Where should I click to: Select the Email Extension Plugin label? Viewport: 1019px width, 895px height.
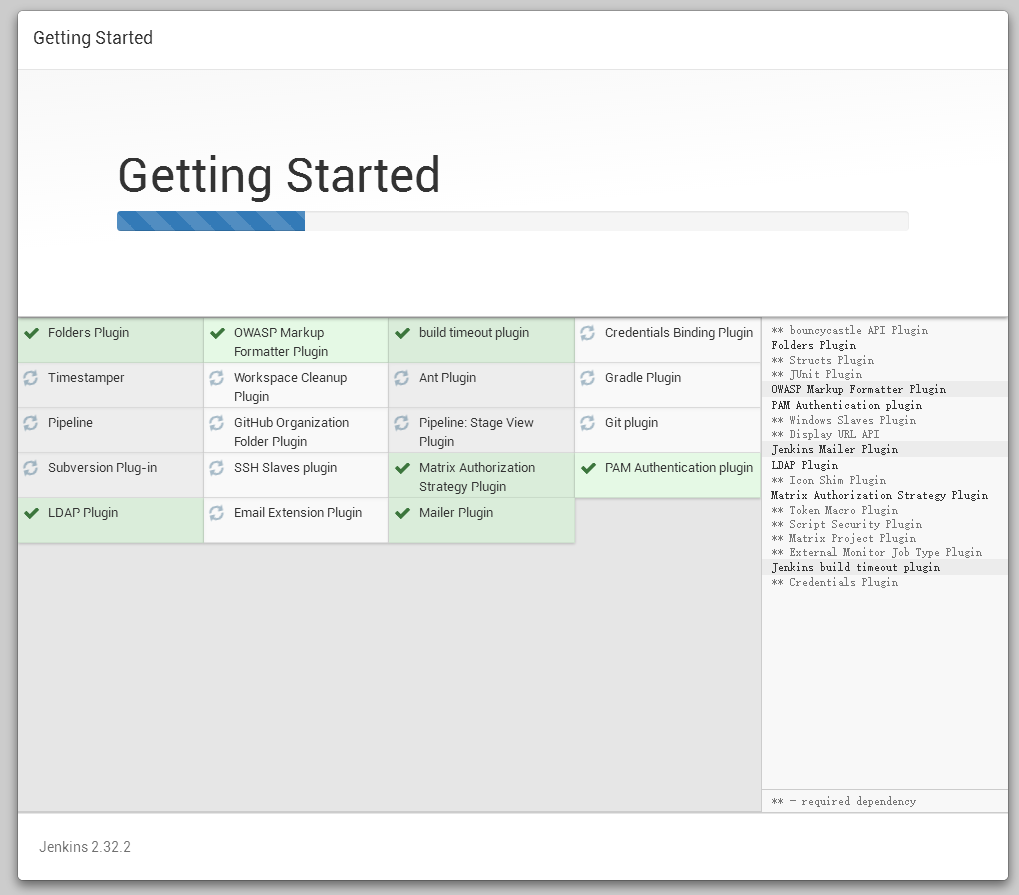[298, 513]
